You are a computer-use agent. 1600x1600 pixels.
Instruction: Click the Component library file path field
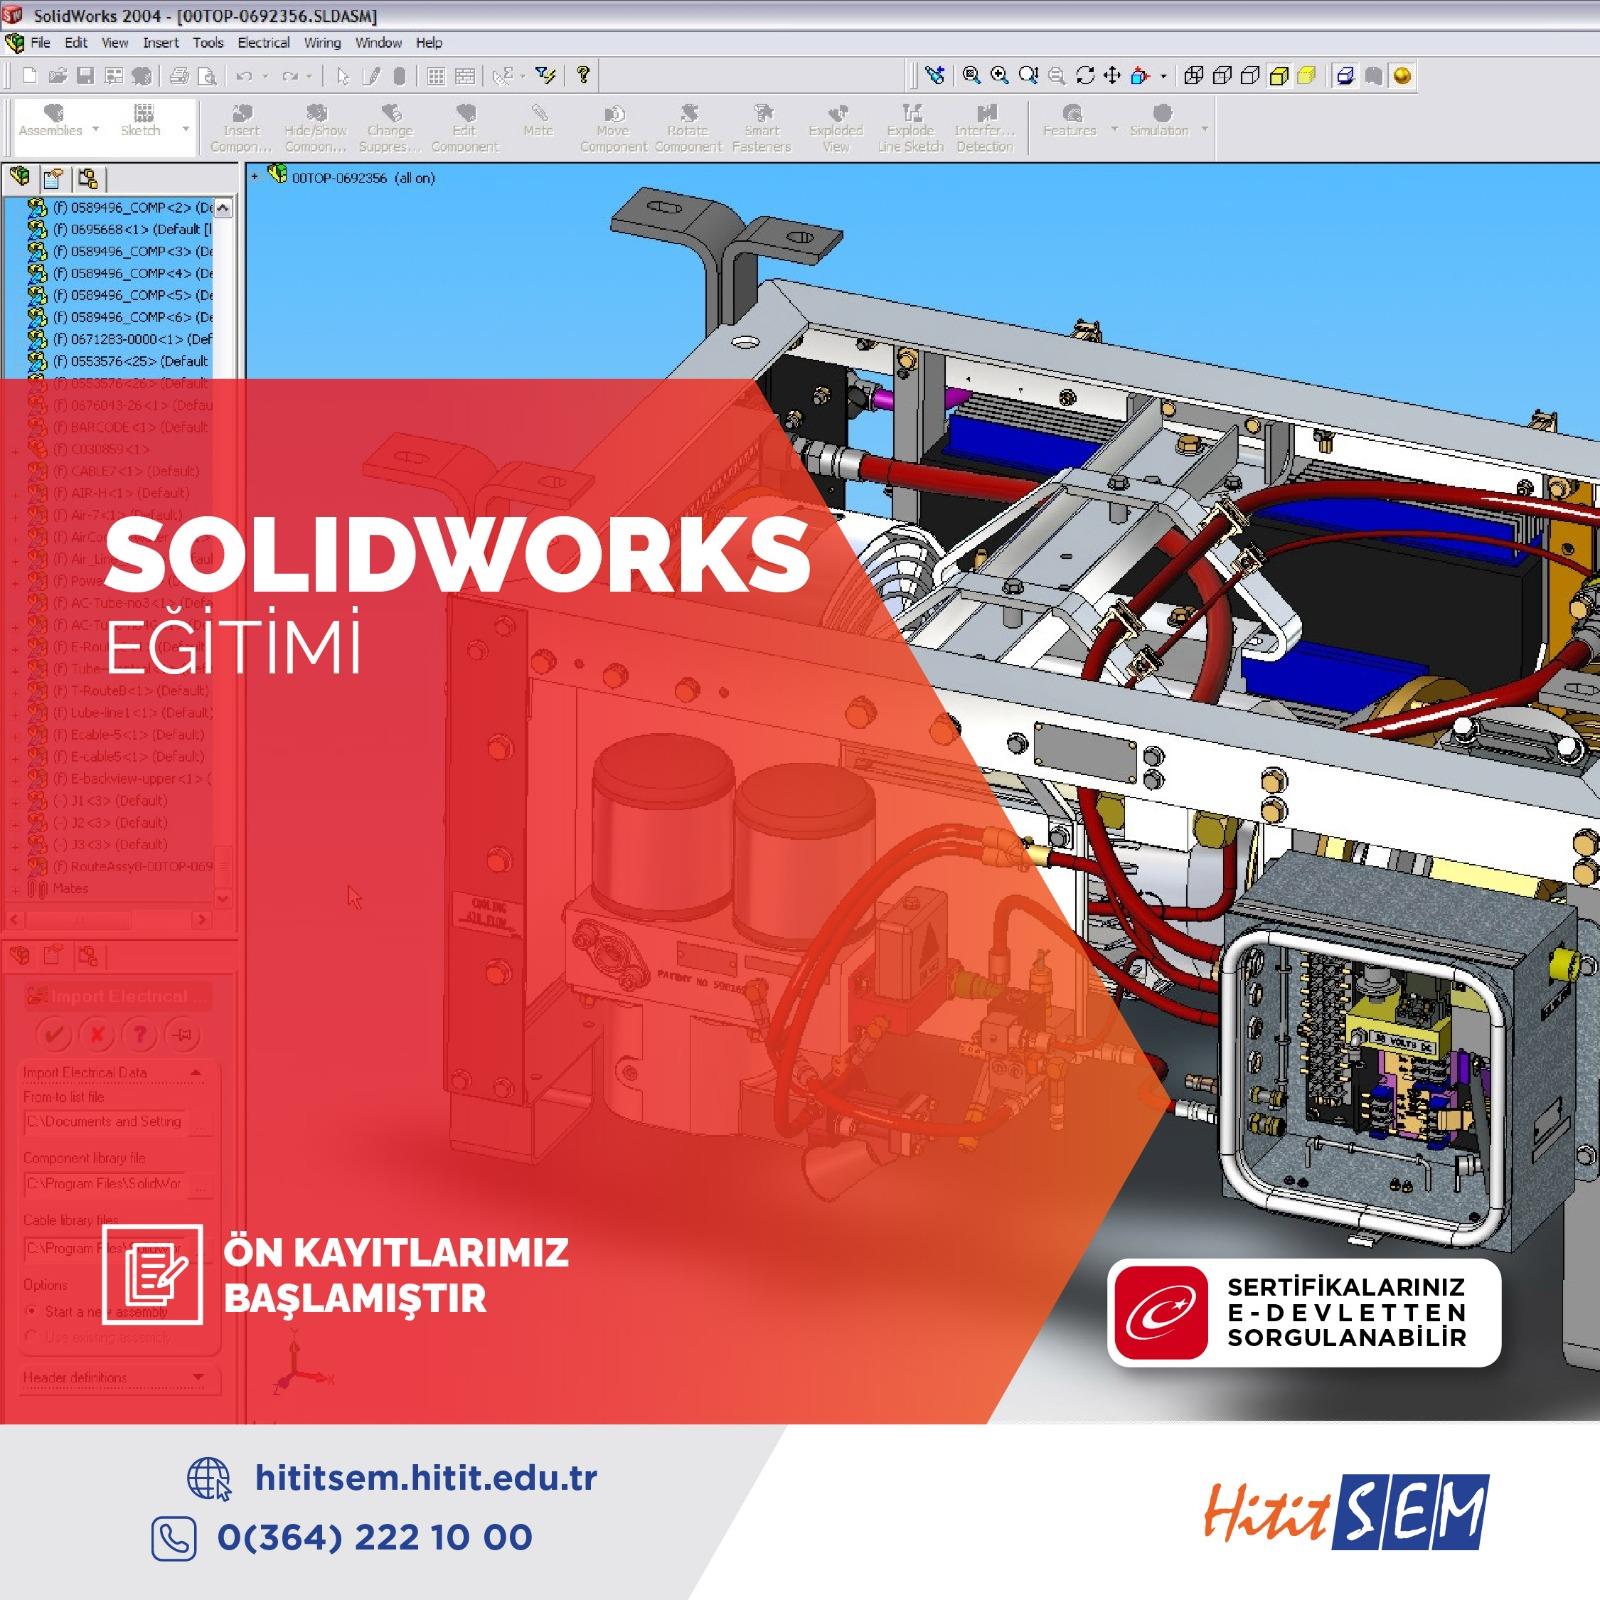(x=103, y=1184)
